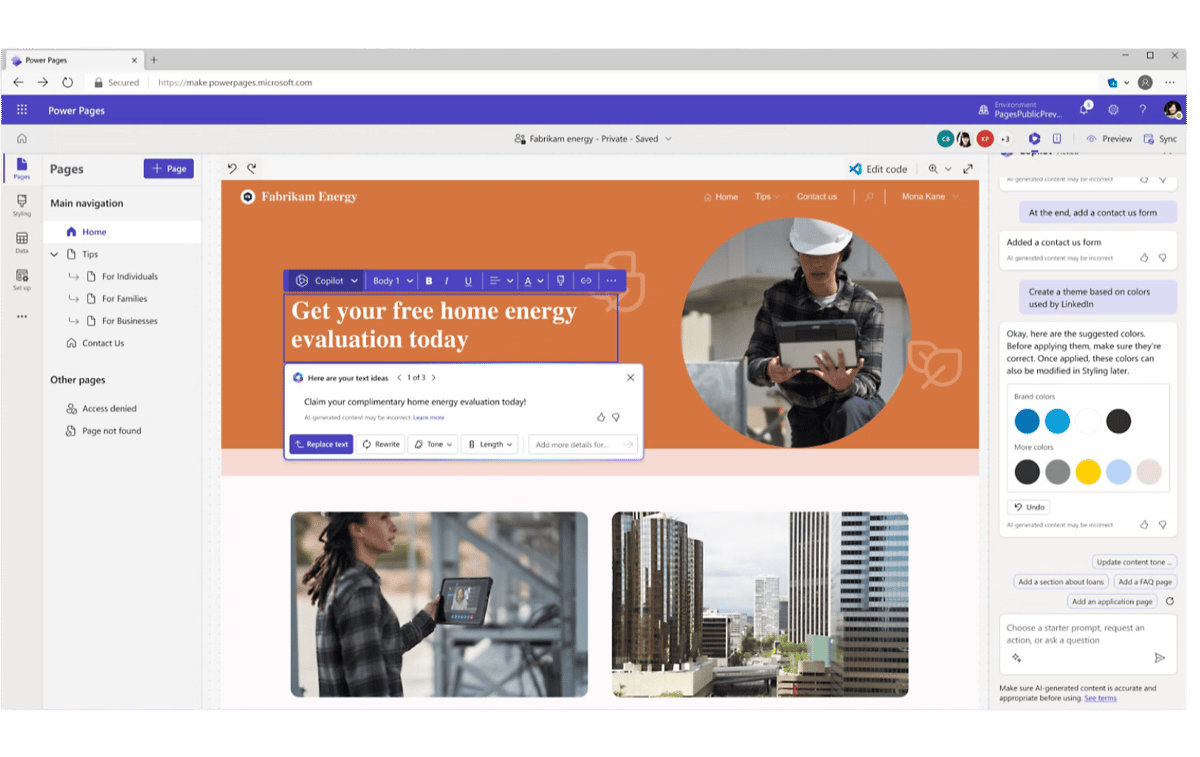Collapse the Tips tree node
The width and height of the screenshot is (1200, 757).
tap(55, 254)
